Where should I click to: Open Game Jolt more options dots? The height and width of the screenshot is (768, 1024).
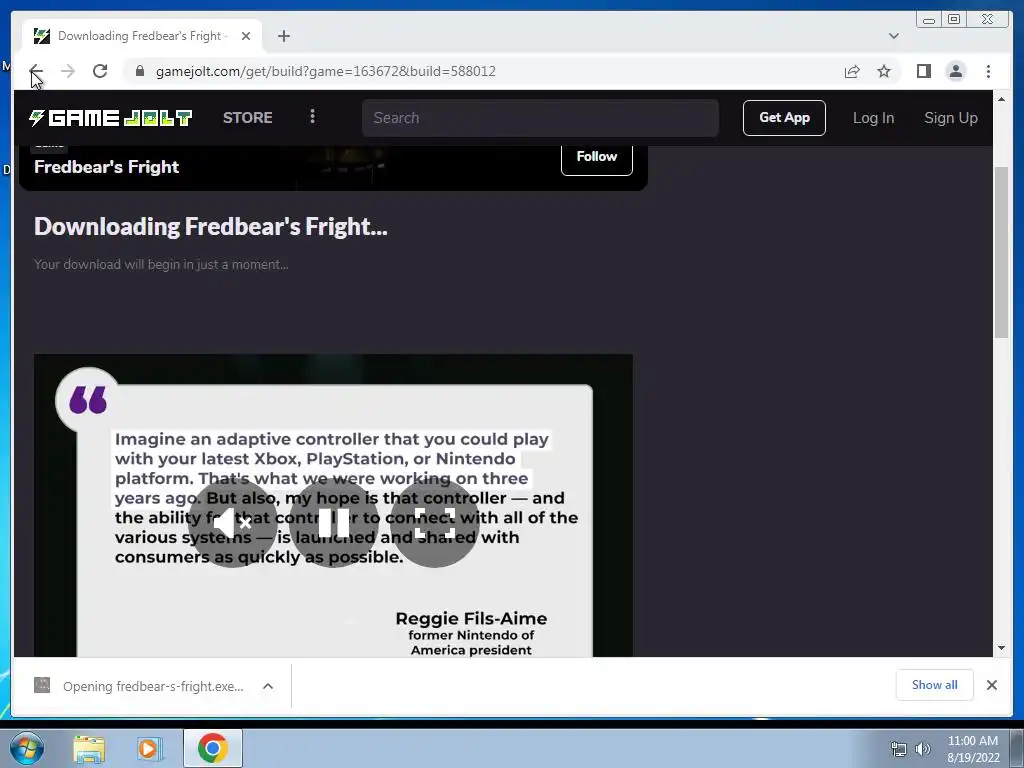tap(312, 116)
